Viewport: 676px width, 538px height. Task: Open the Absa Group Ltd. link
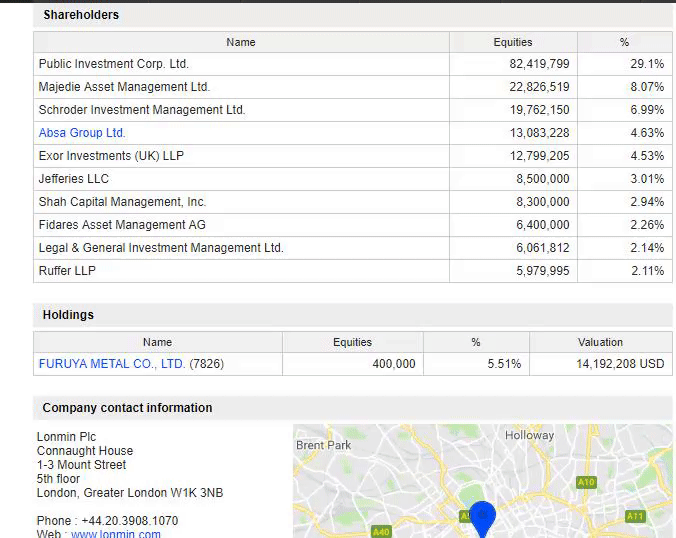(82, 133)
